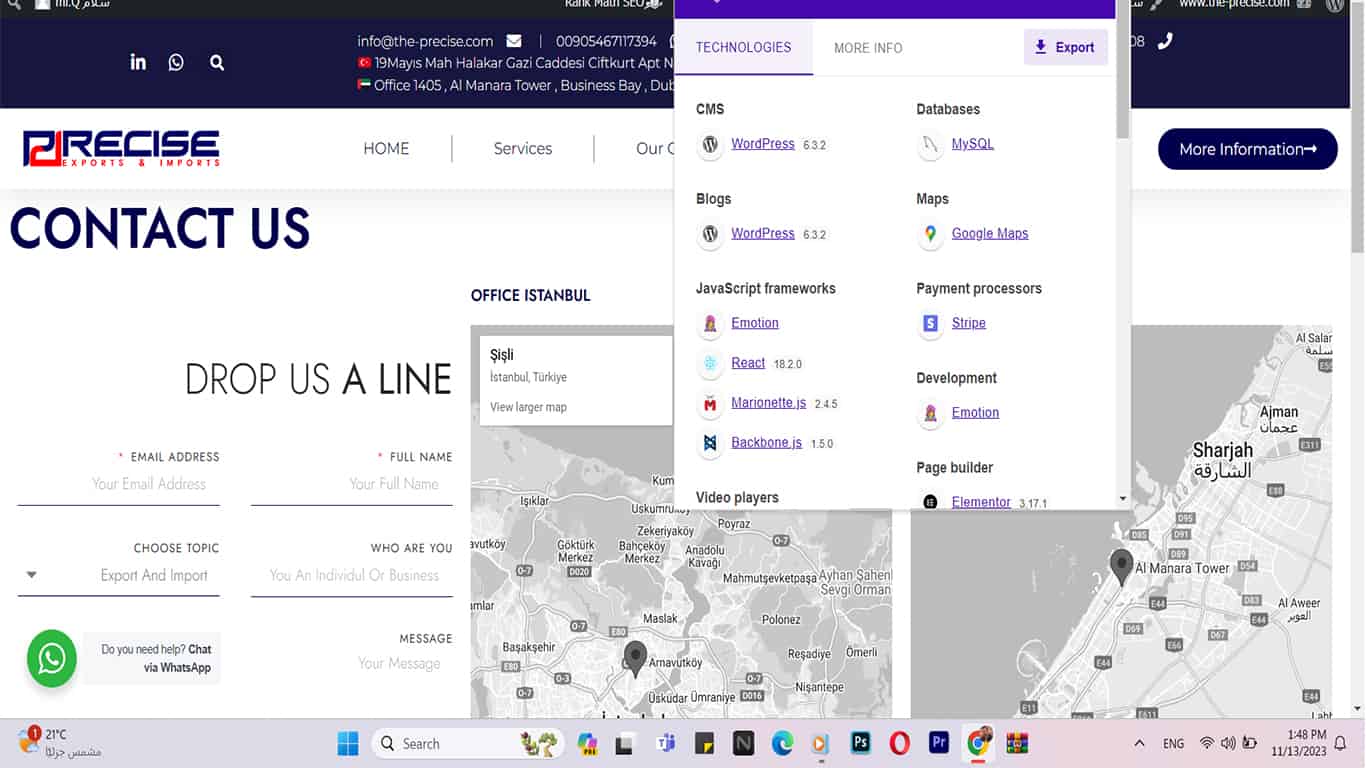Open the clock showing 1:48 PM
This screenshot has height=768, width=1366.
[x=1297, y=743]
